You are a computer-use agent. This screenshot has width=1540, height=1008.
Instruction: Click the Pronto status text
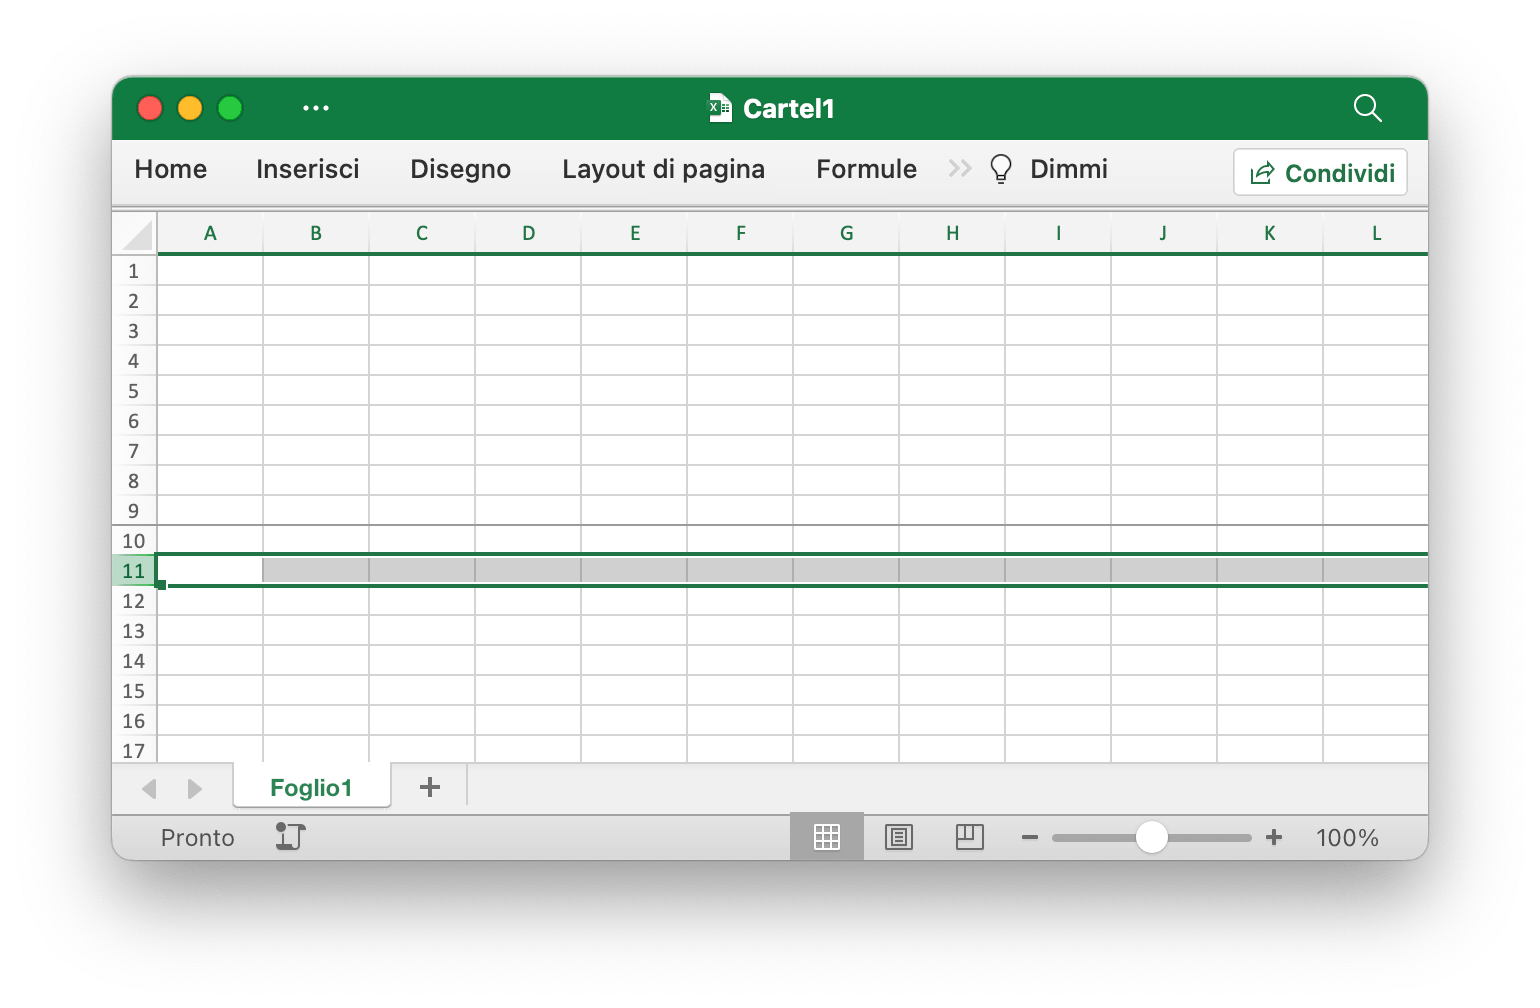click(x=198, y=838)
